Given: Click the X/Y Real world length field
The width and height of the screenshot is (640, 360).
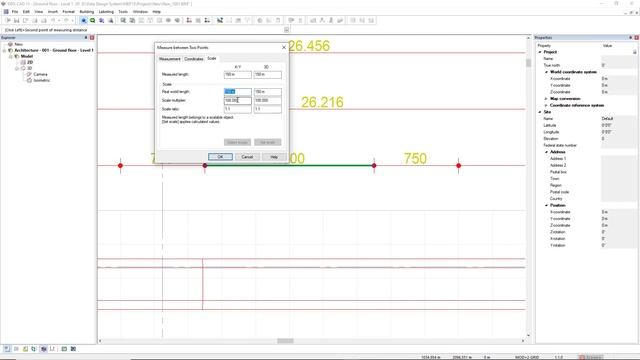Looking at the screenshot, I should 238,92.
